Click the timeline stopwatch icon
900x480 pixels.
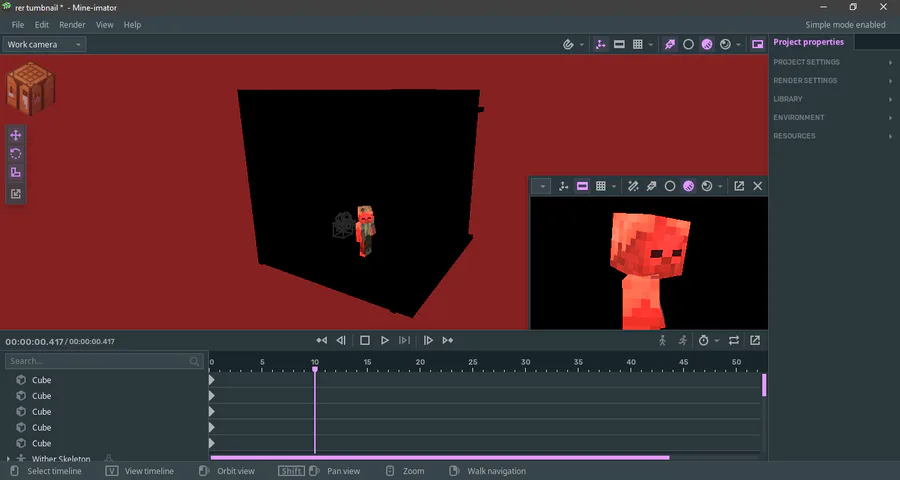coord(704,340)
